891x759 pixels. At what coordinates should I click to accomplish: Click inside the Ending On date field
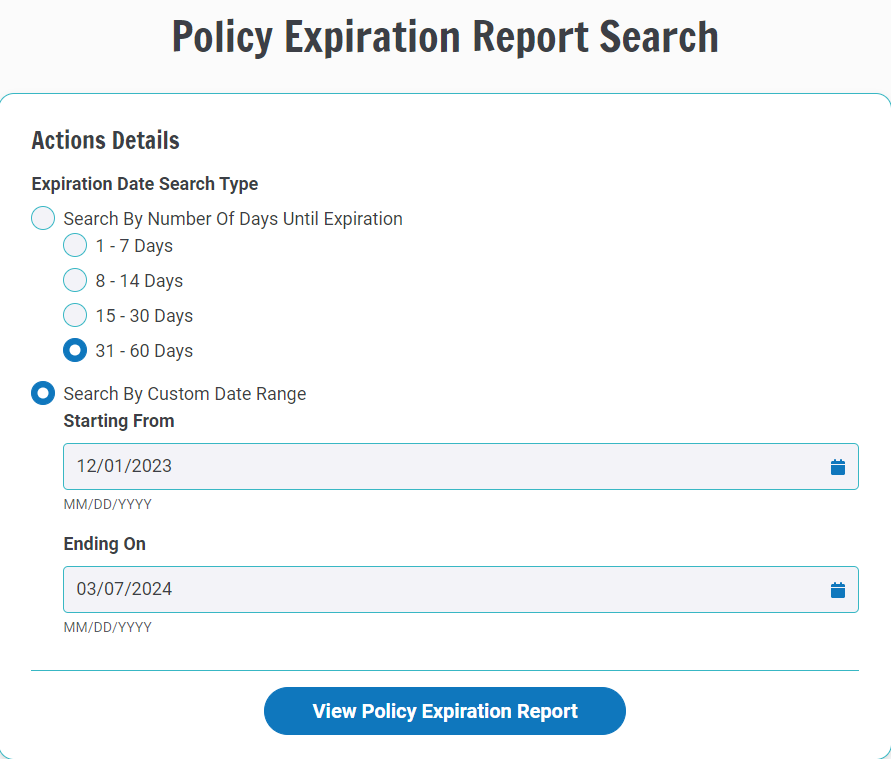click(400, 589)
